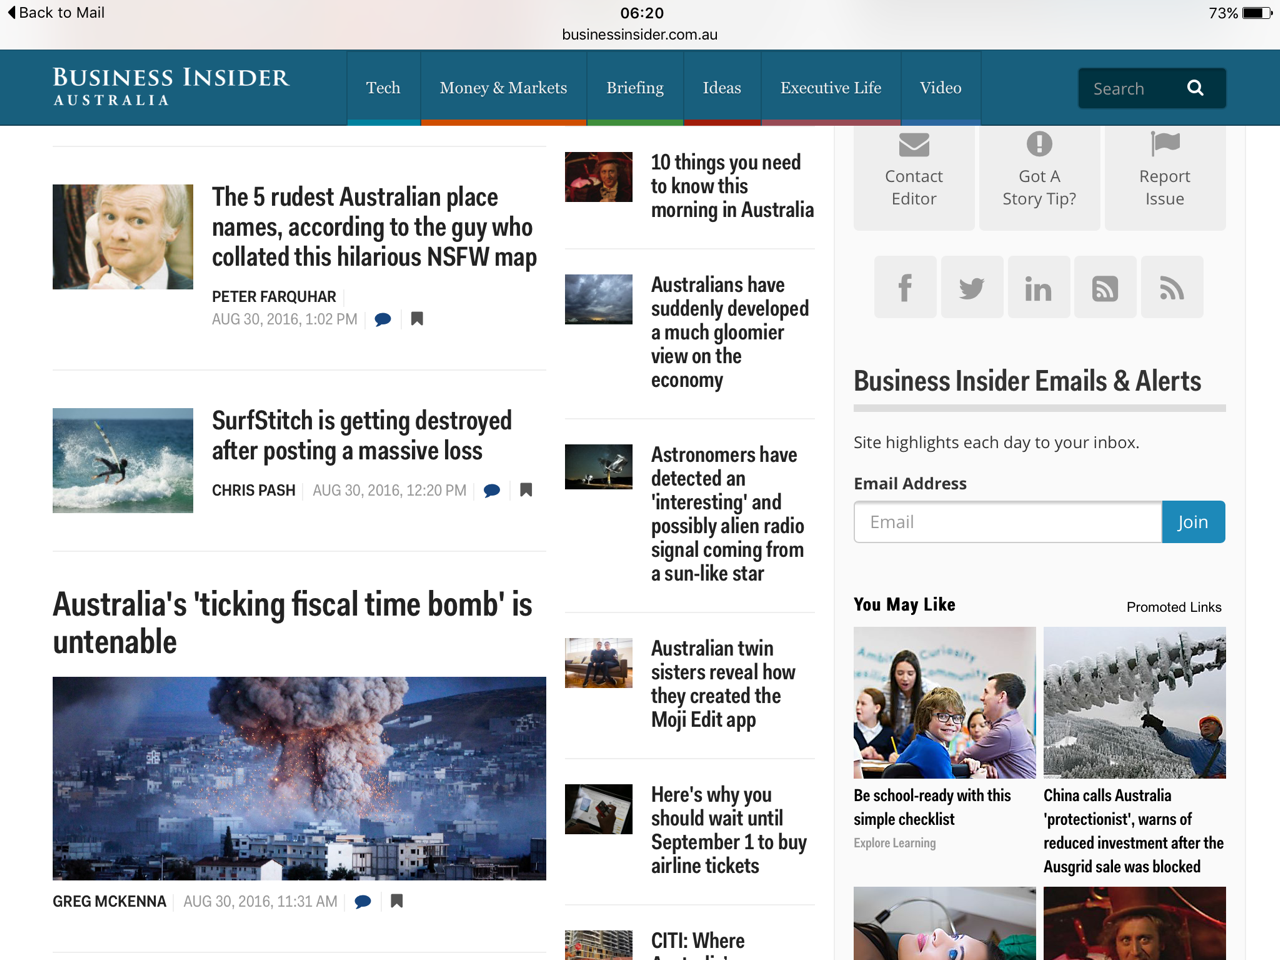1280x960 pixels.
Task: Click the Business Insider Australia logo
Action: (171, 87)
